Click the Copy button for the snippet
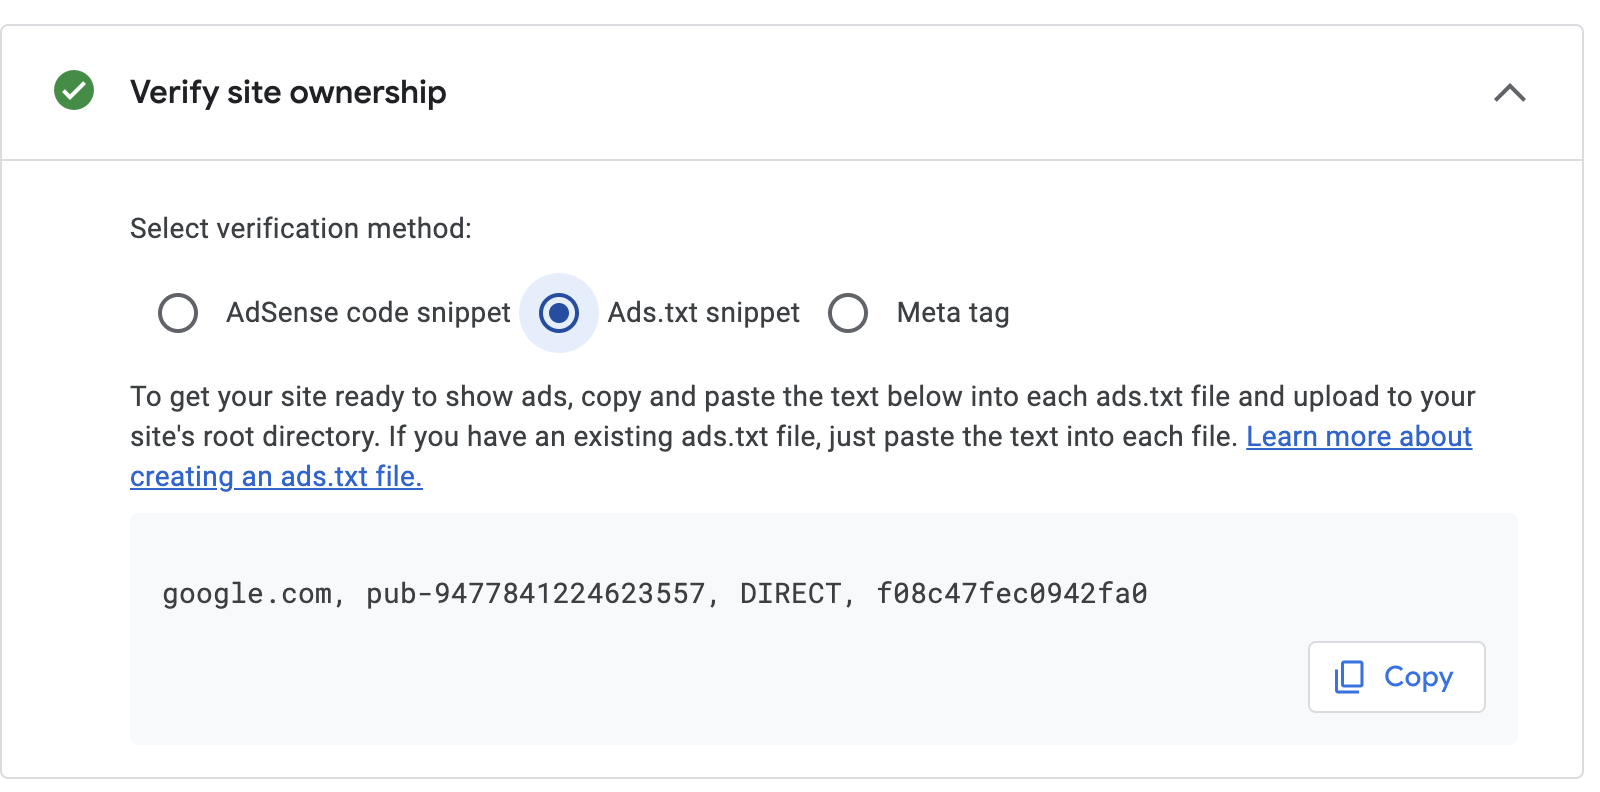This screenshot has height=792, width=1600. pyautogui.click(x=1396, y=677)
